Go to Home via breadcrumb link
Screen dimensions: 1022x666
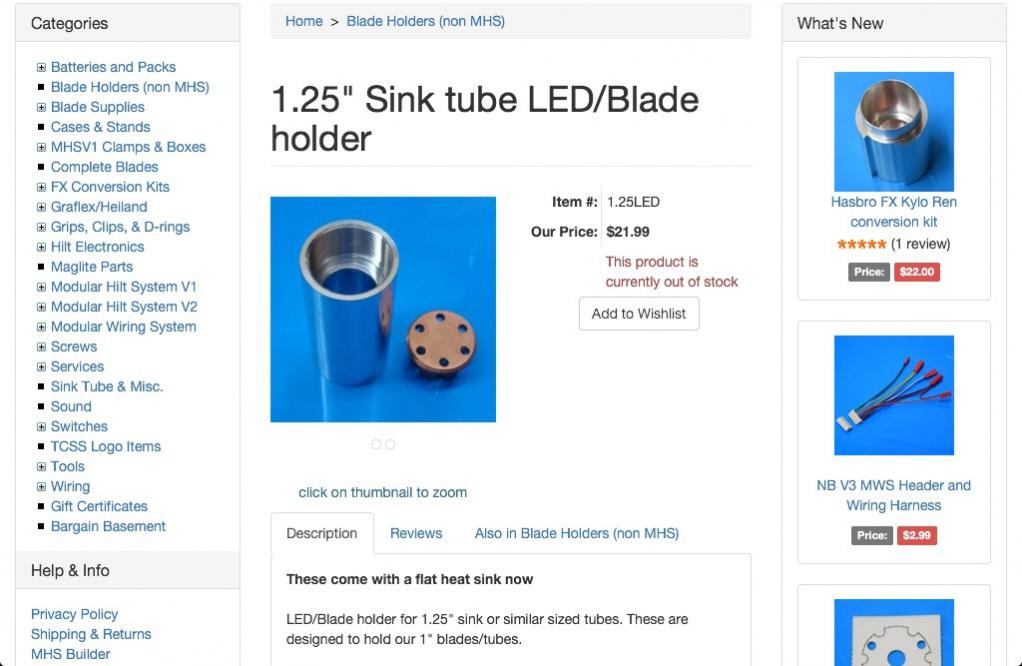click(x=304, y=21)
